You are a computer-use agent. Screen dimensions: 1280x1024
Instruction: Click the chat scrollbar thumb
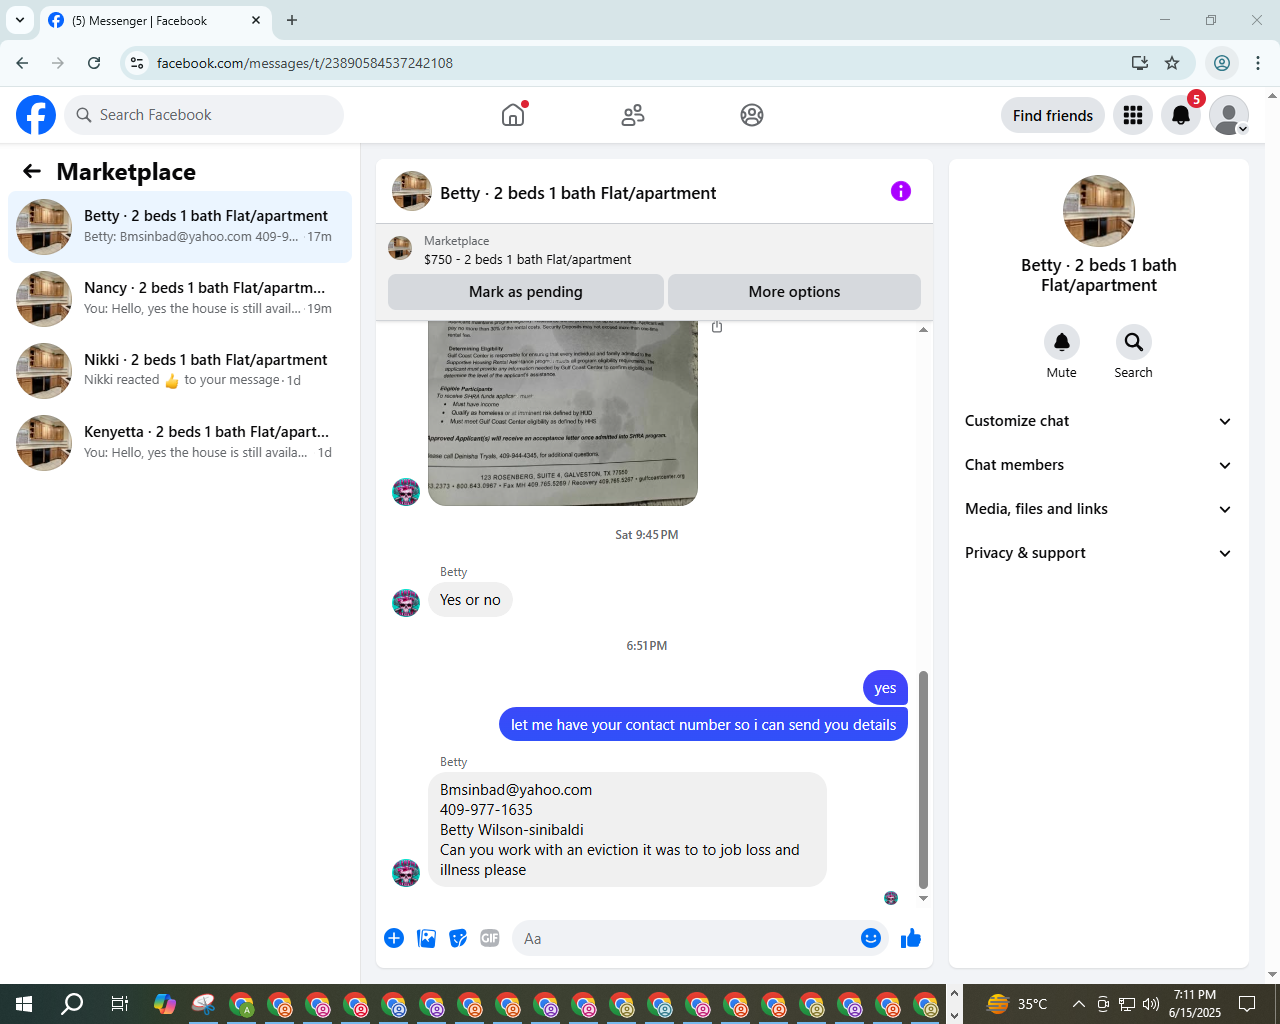[923, 780]
